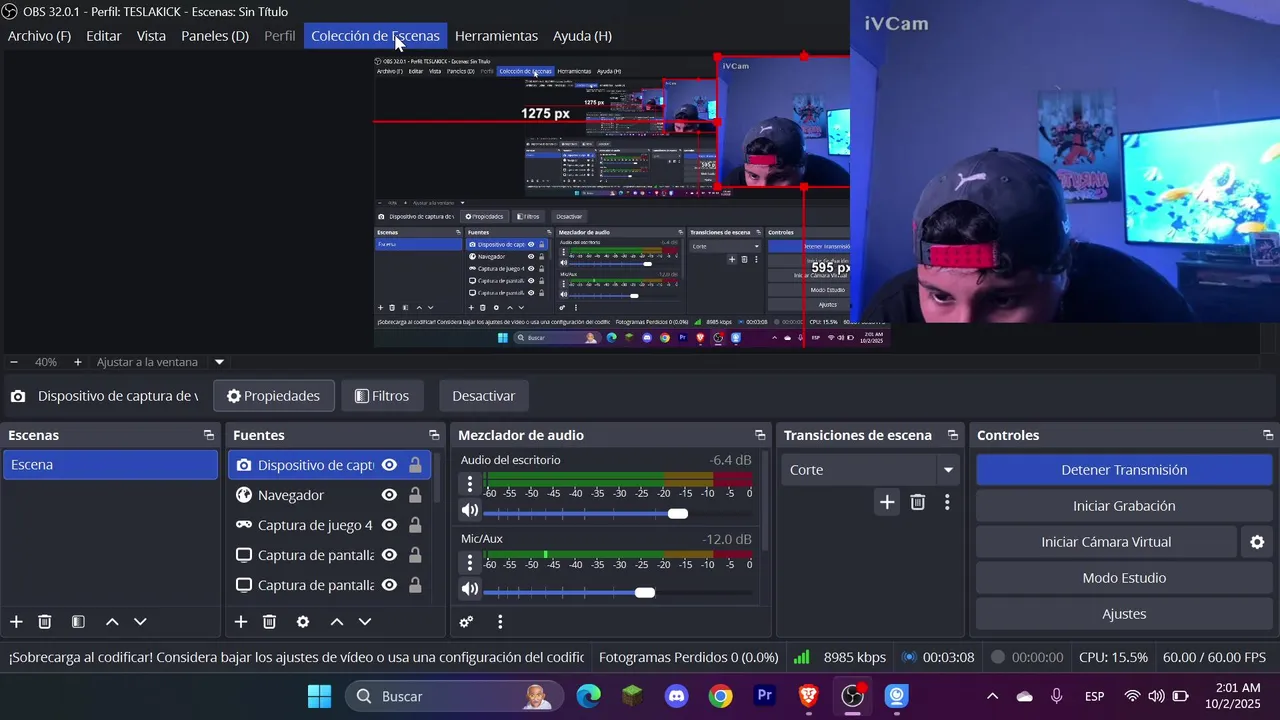Undock the Escenas panel icon

(208, 435)
